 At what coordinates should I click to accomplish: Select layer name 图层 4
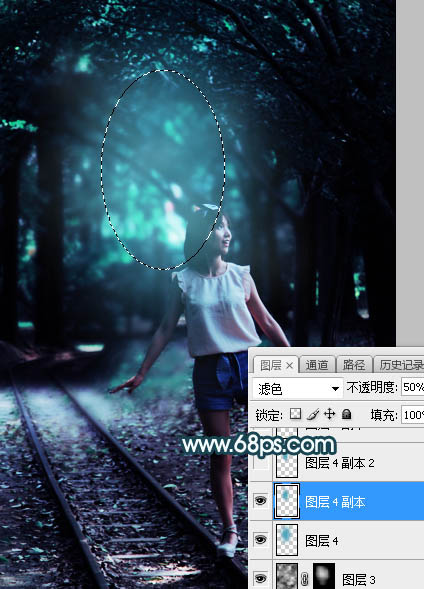click(x=321, y=541)
